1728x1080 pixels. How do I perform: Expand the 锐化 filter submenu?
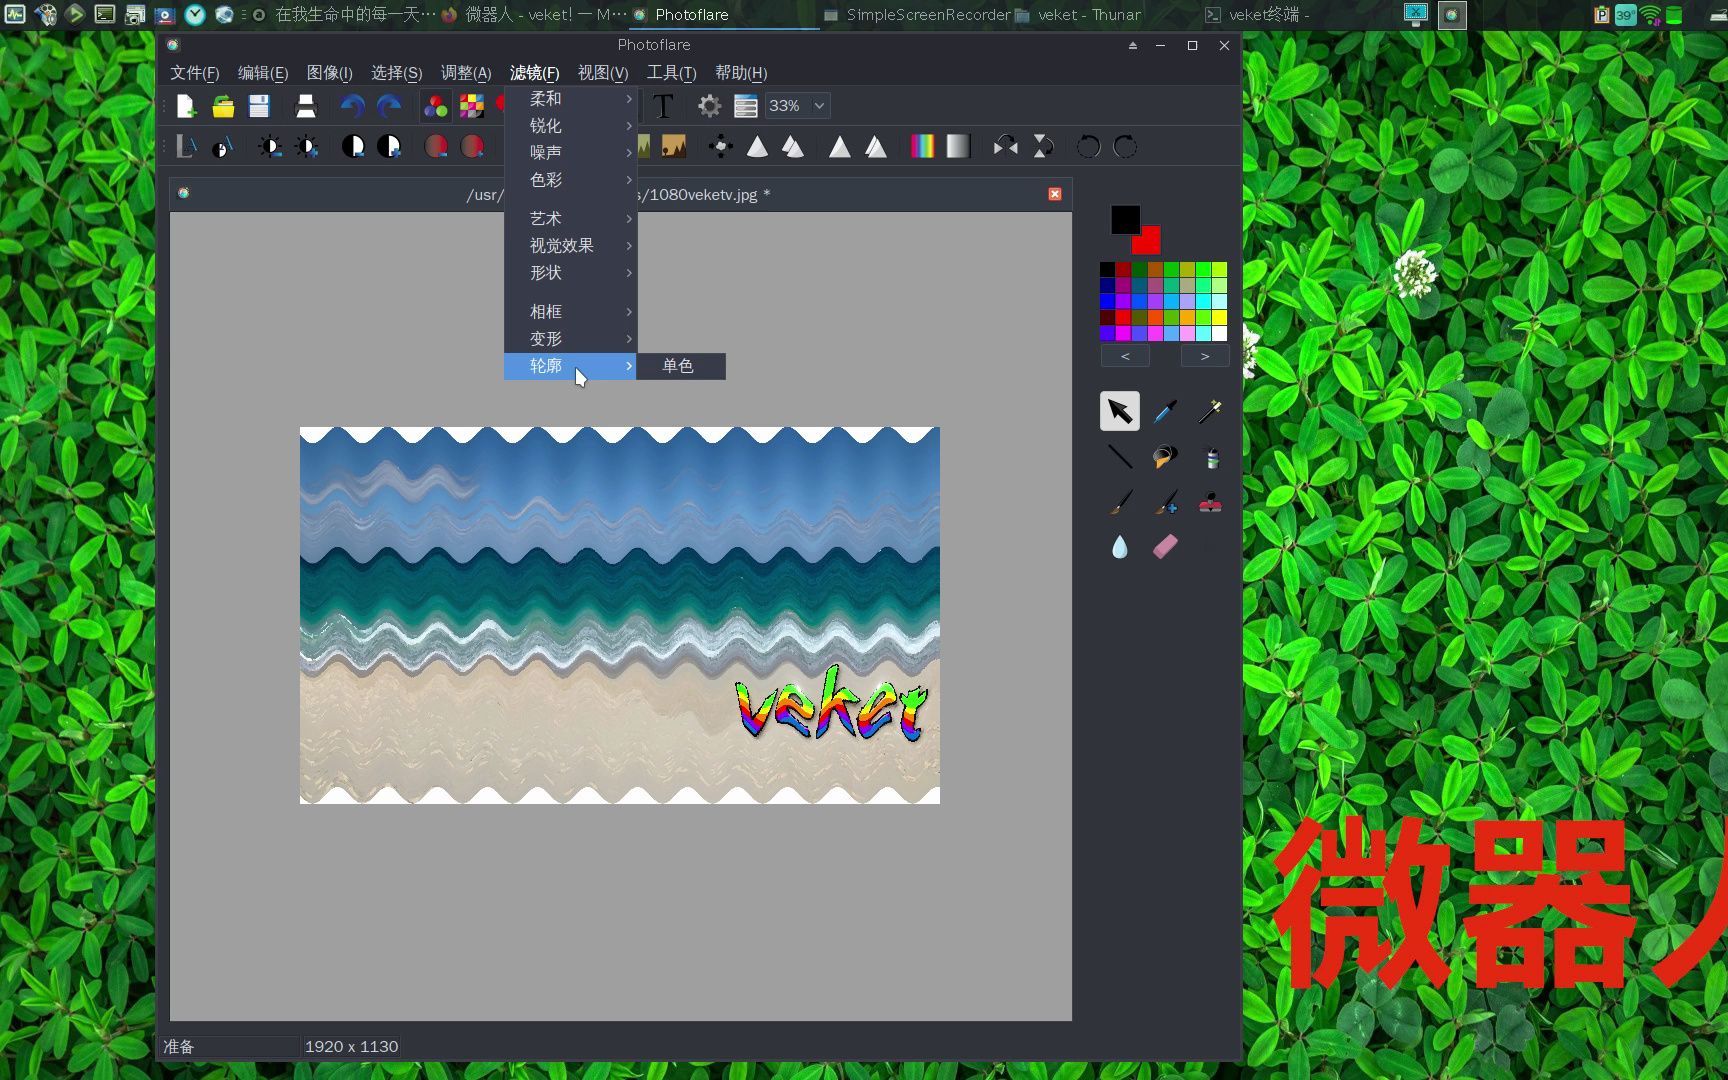[x=570, y=126]
